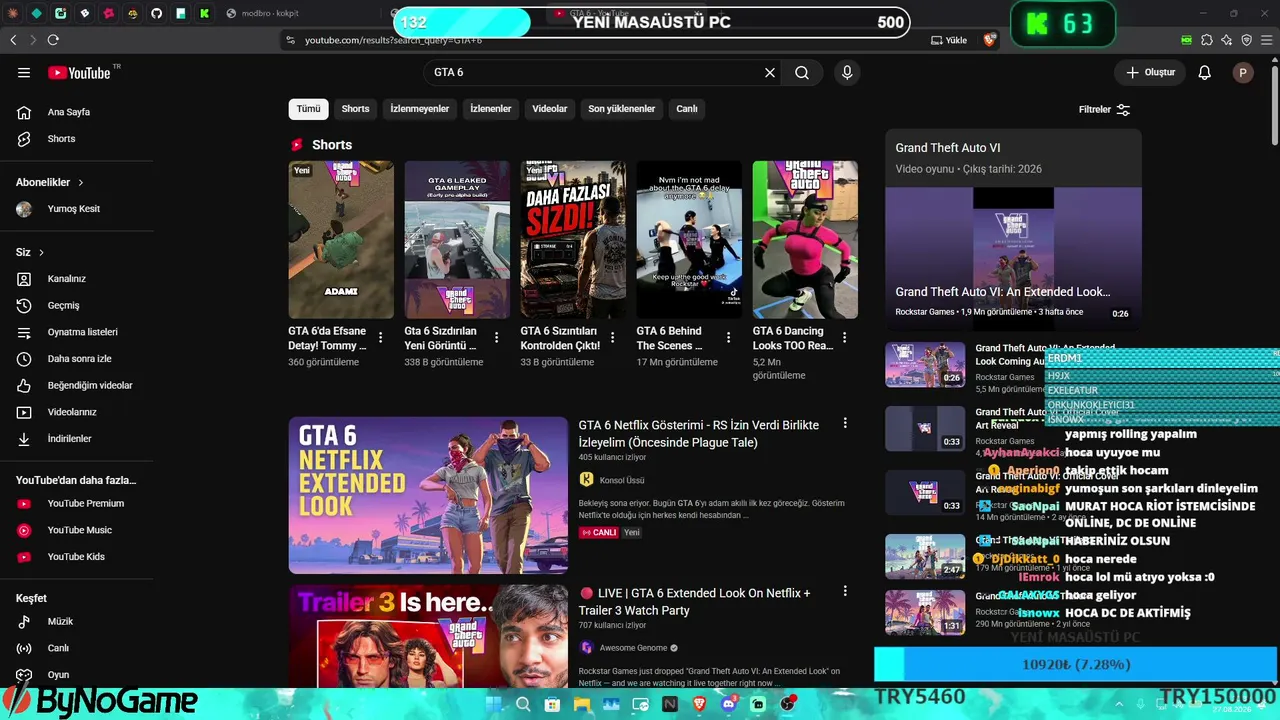1280x720 pixels.
Task: Click the magnifier search button
Action: (802, 72)
